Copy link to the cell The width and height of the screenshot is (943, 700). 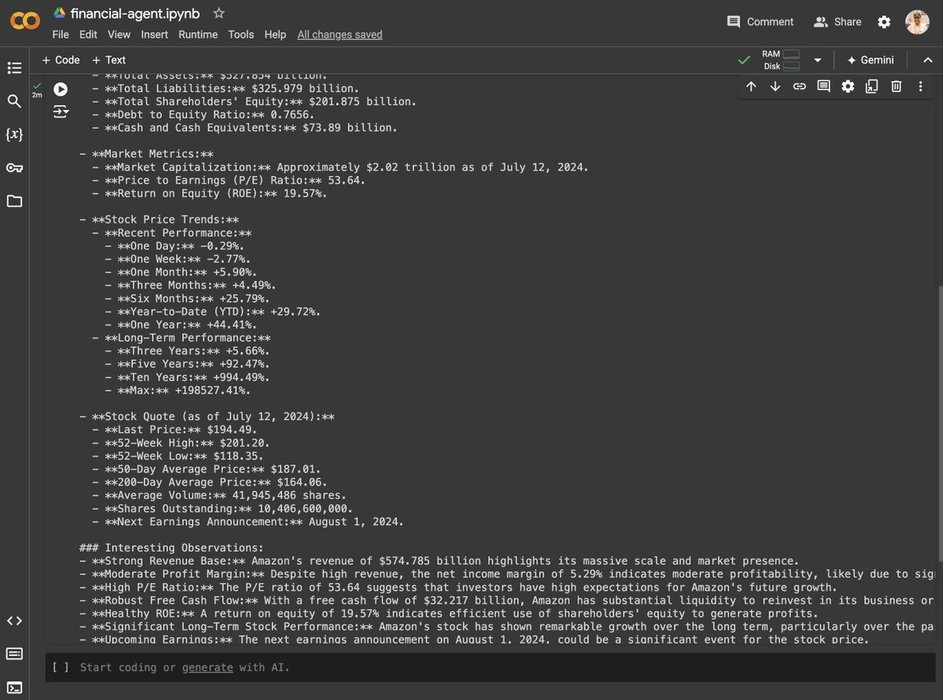(x=799, y=87)
